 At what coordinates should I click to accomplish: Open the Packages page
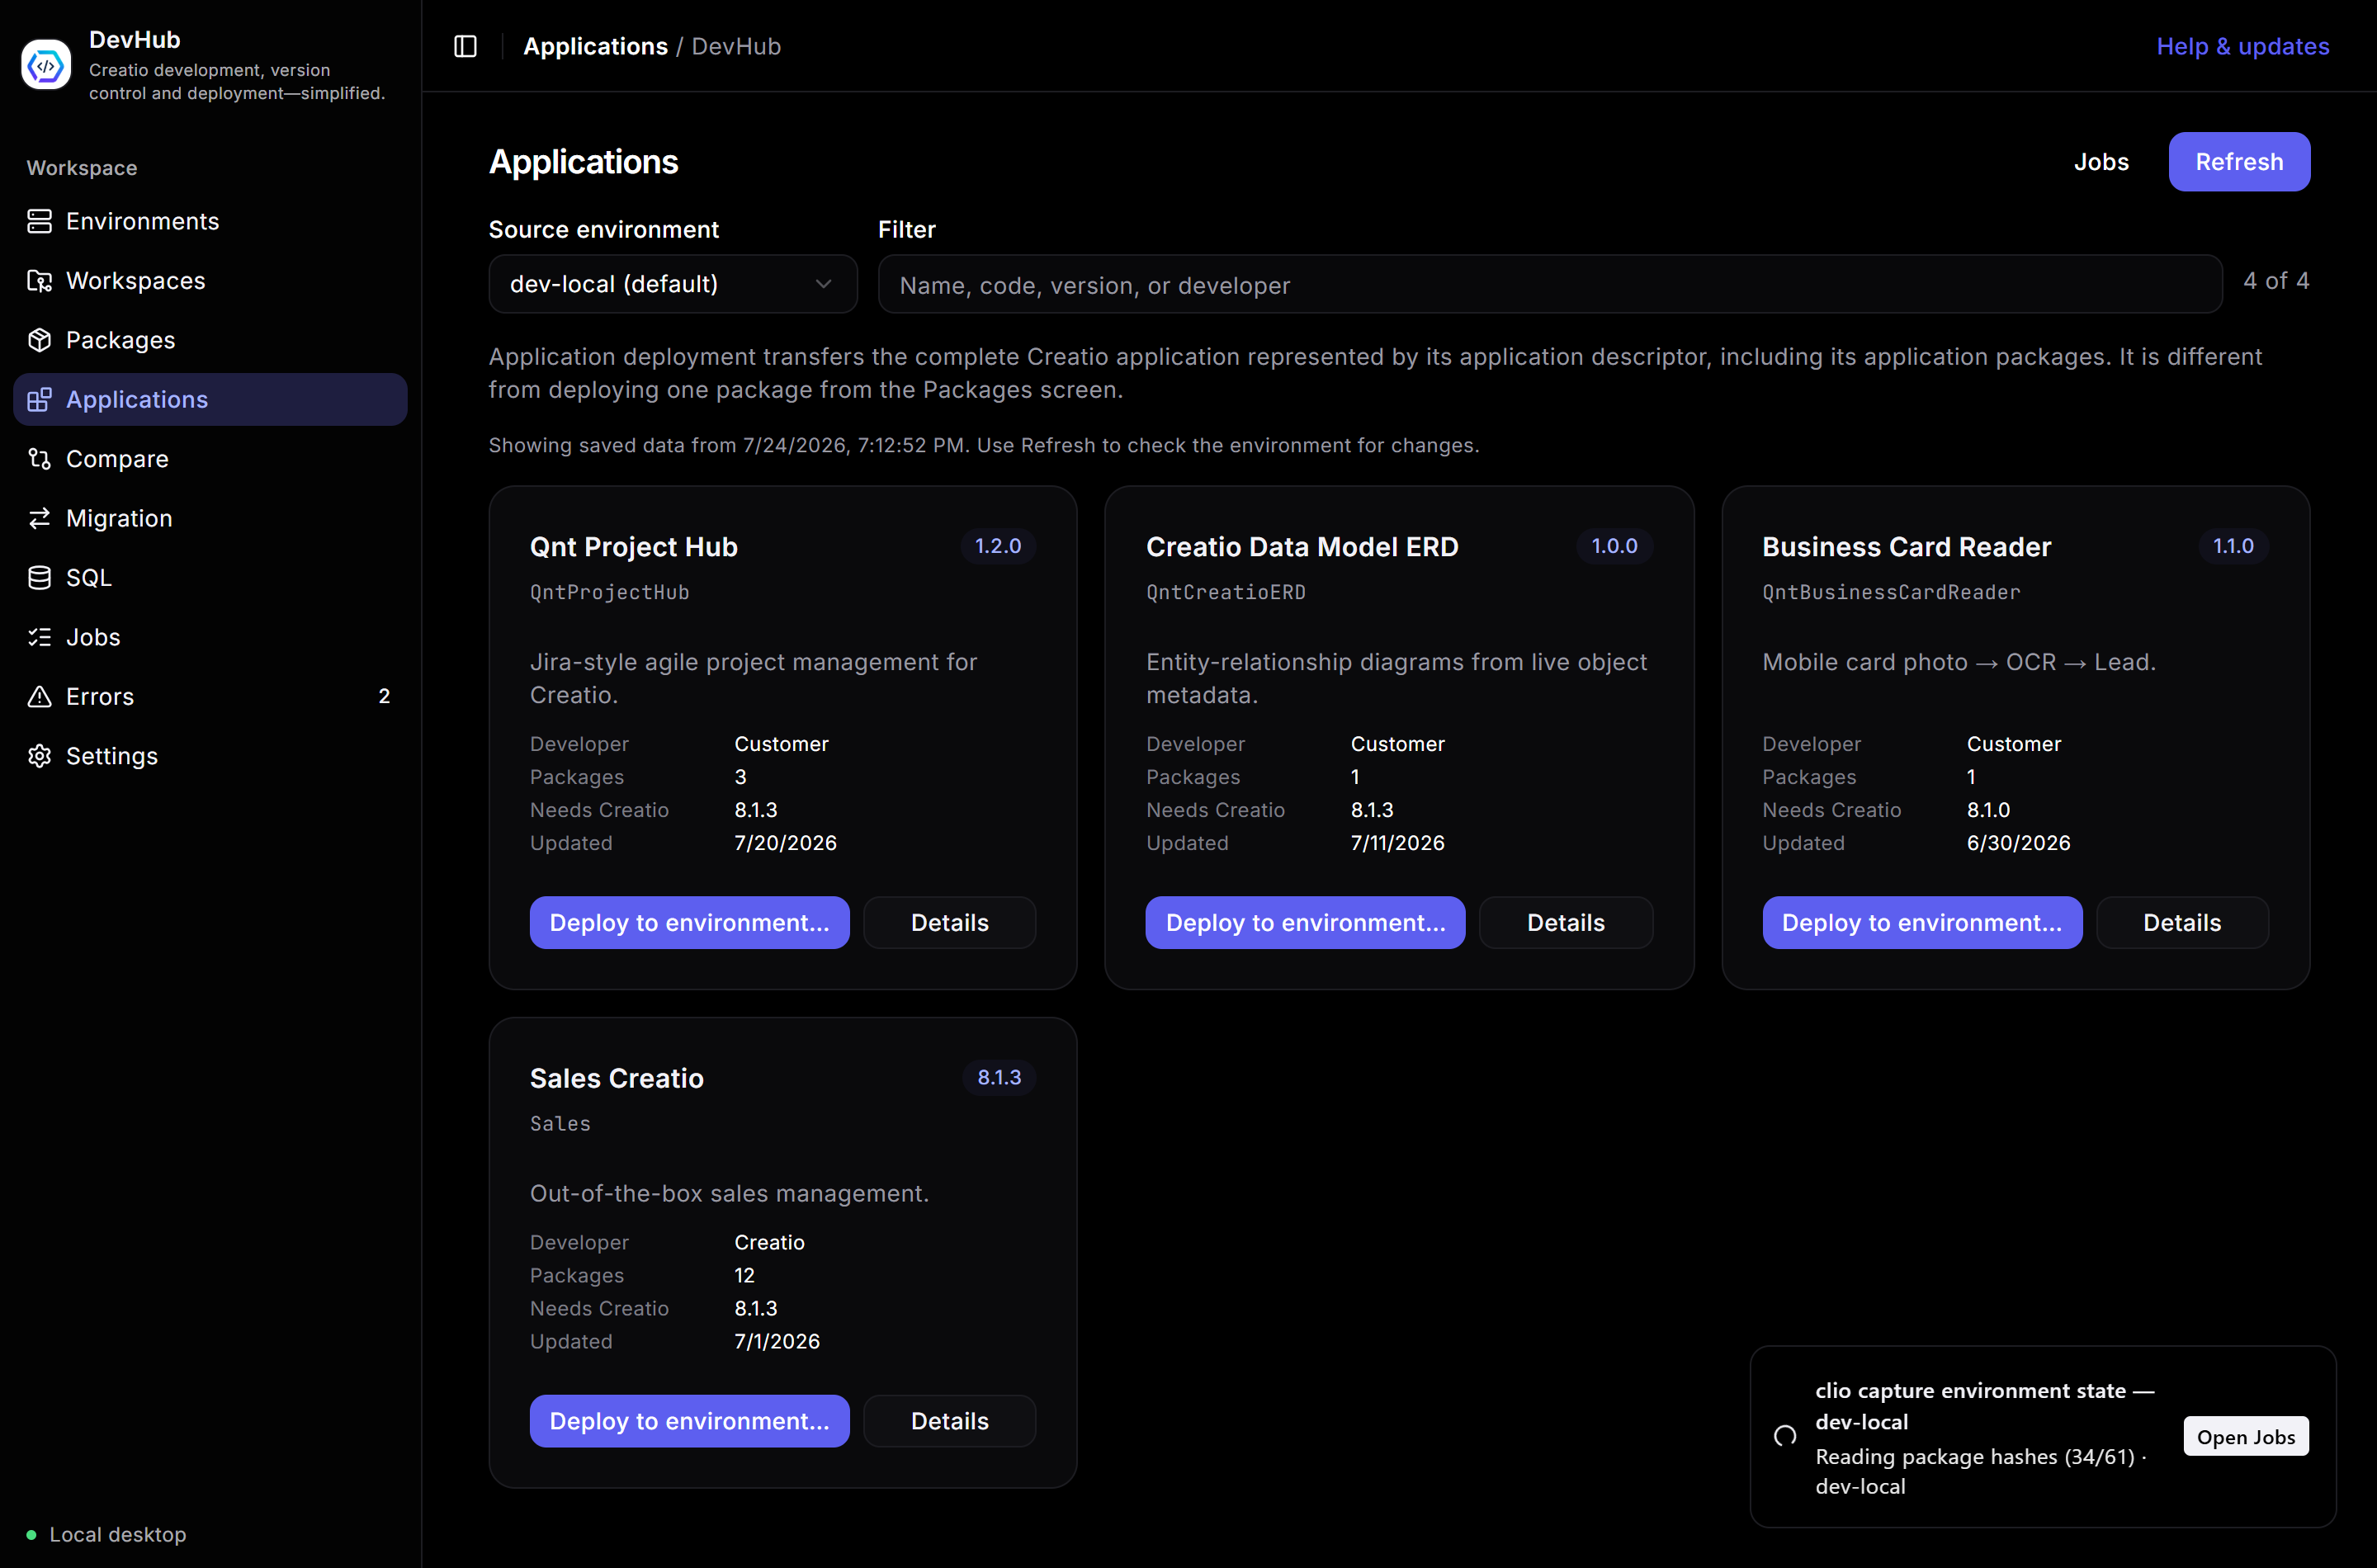point(210,340)
